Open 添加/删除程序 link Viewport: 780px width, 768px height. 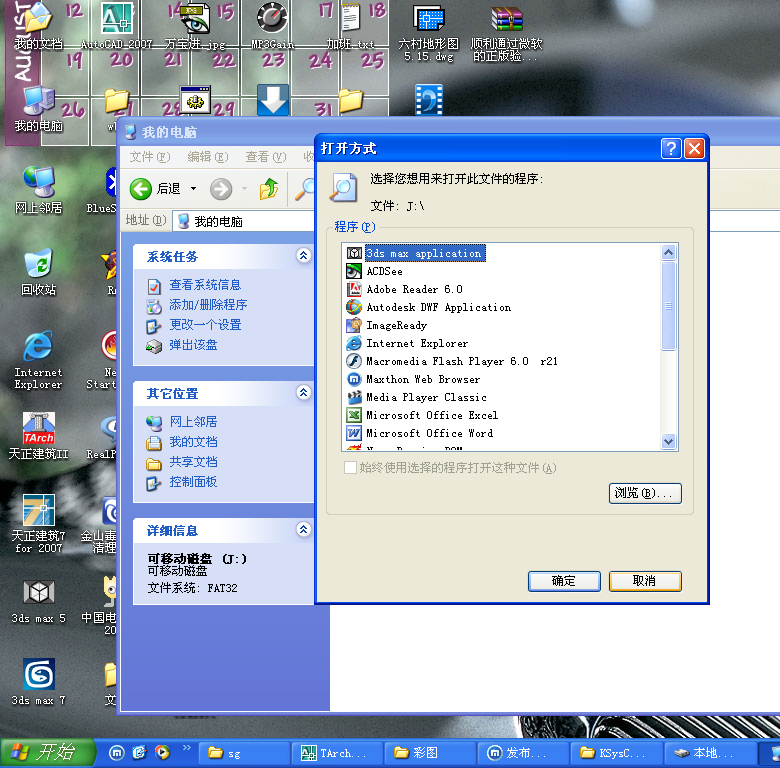click(x=208, y=305)
